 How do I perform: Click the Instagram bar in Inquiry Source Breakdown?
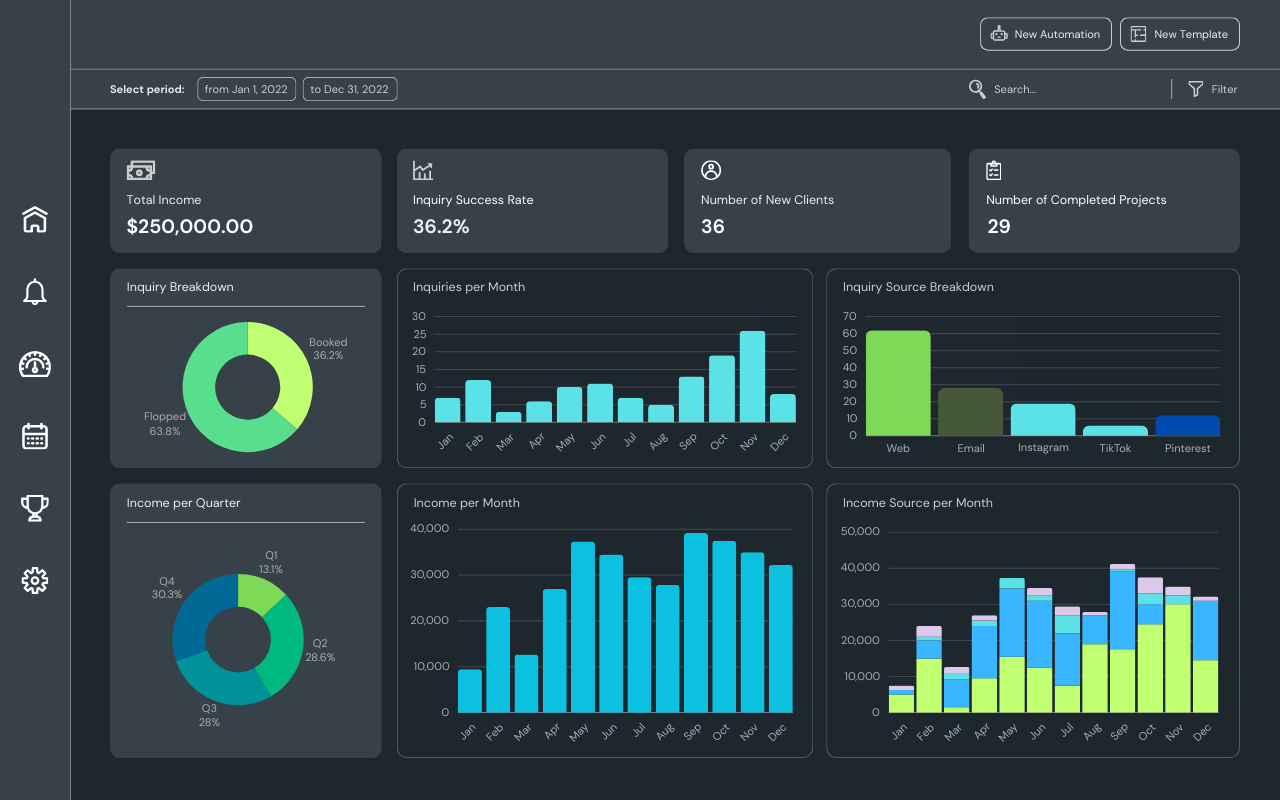(x=1043, y=420)
